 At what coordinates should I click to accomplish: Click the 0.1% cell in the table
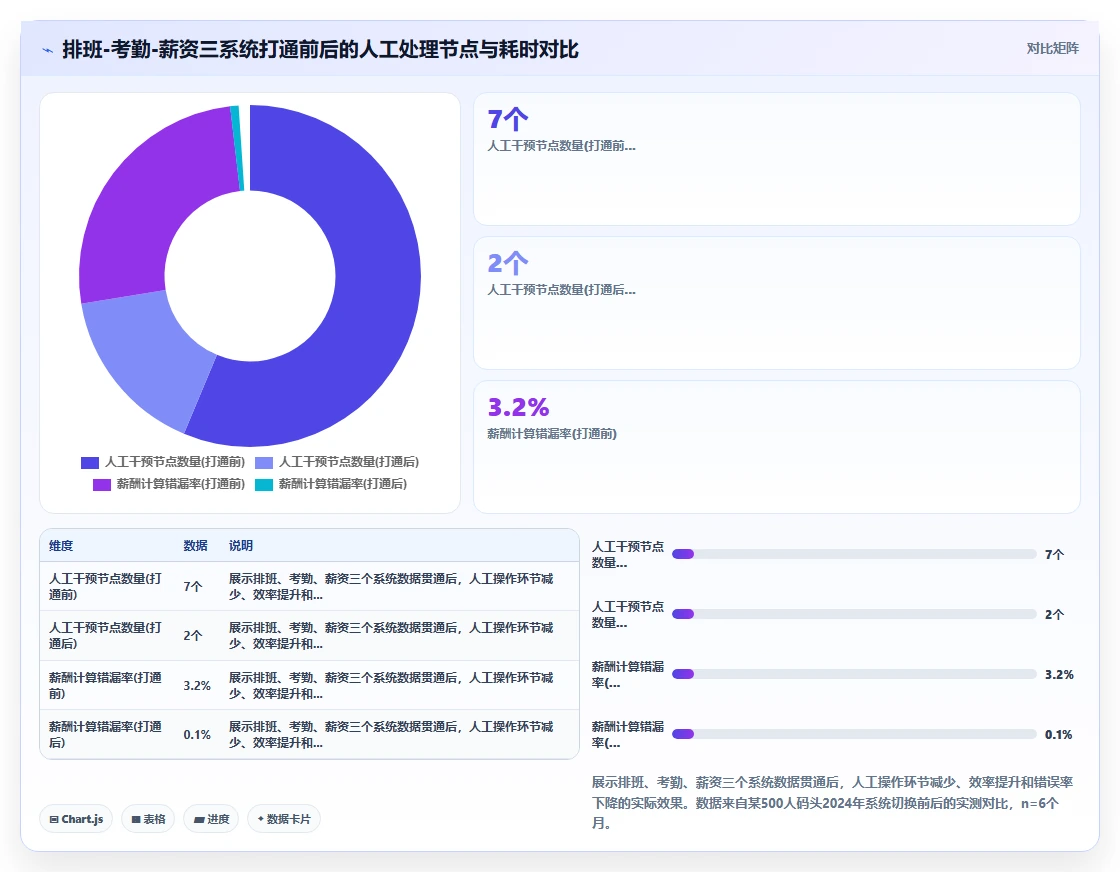(x=196, y=735)
